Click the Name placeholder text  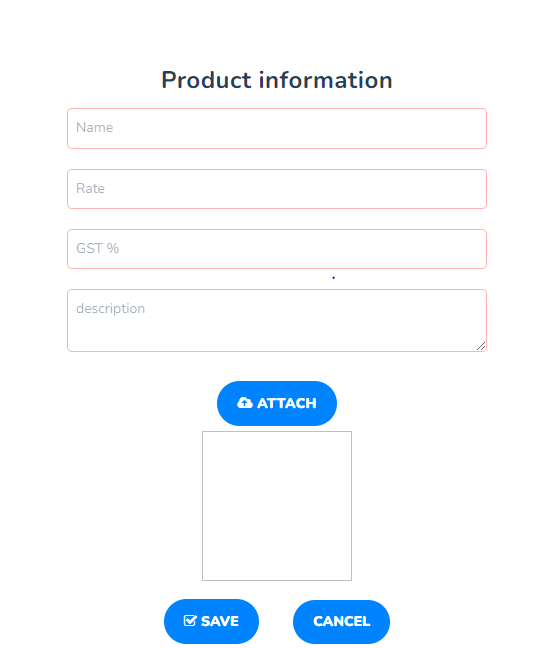(x=95, y=127)
